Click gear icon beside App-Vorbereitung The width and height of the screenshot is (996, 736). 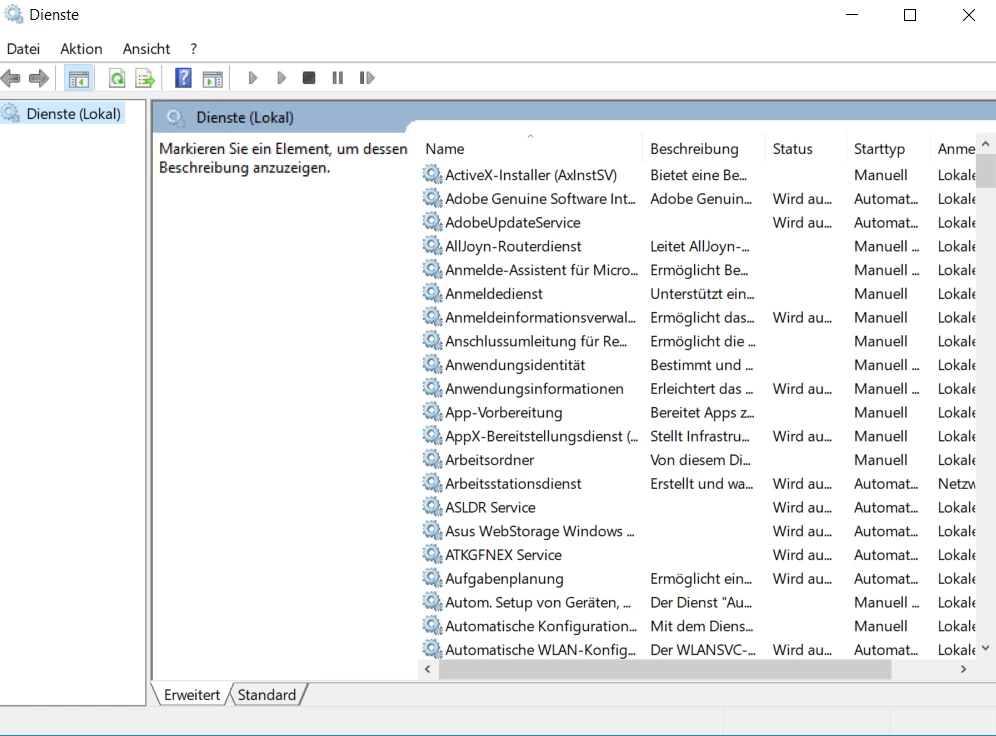point(432,411)
